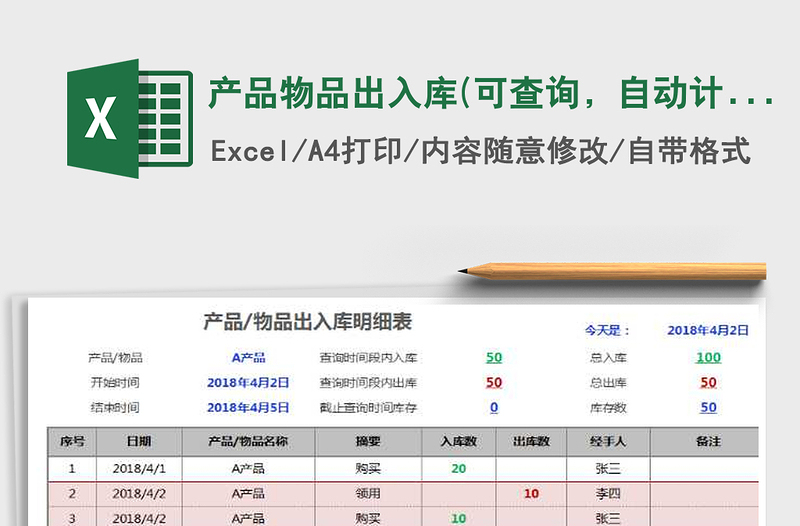Click date '2018/4/2' in row 3
This screenshot has height=526, width=800.
(139, 518)
